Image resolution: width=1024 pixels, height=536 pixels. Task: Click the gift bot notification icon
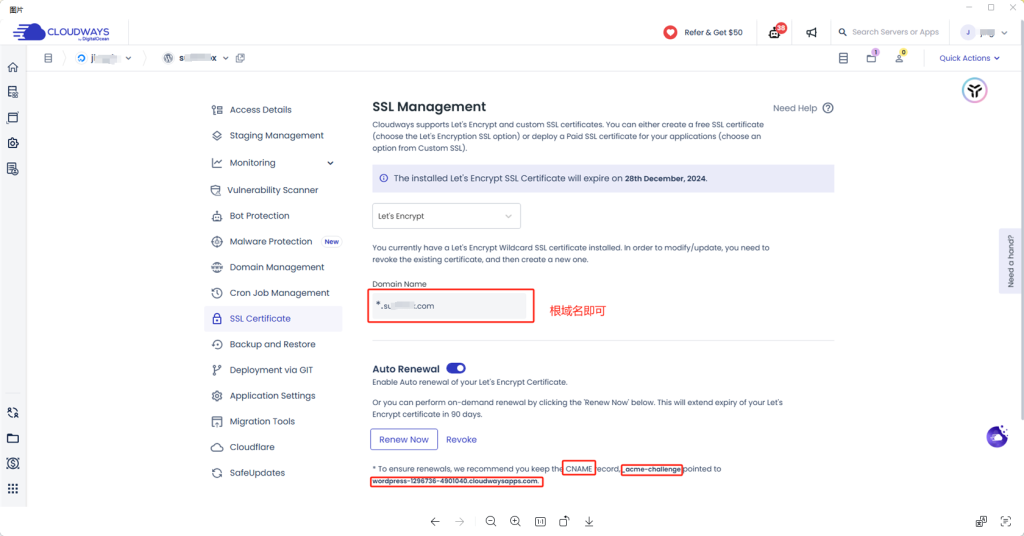775,32
